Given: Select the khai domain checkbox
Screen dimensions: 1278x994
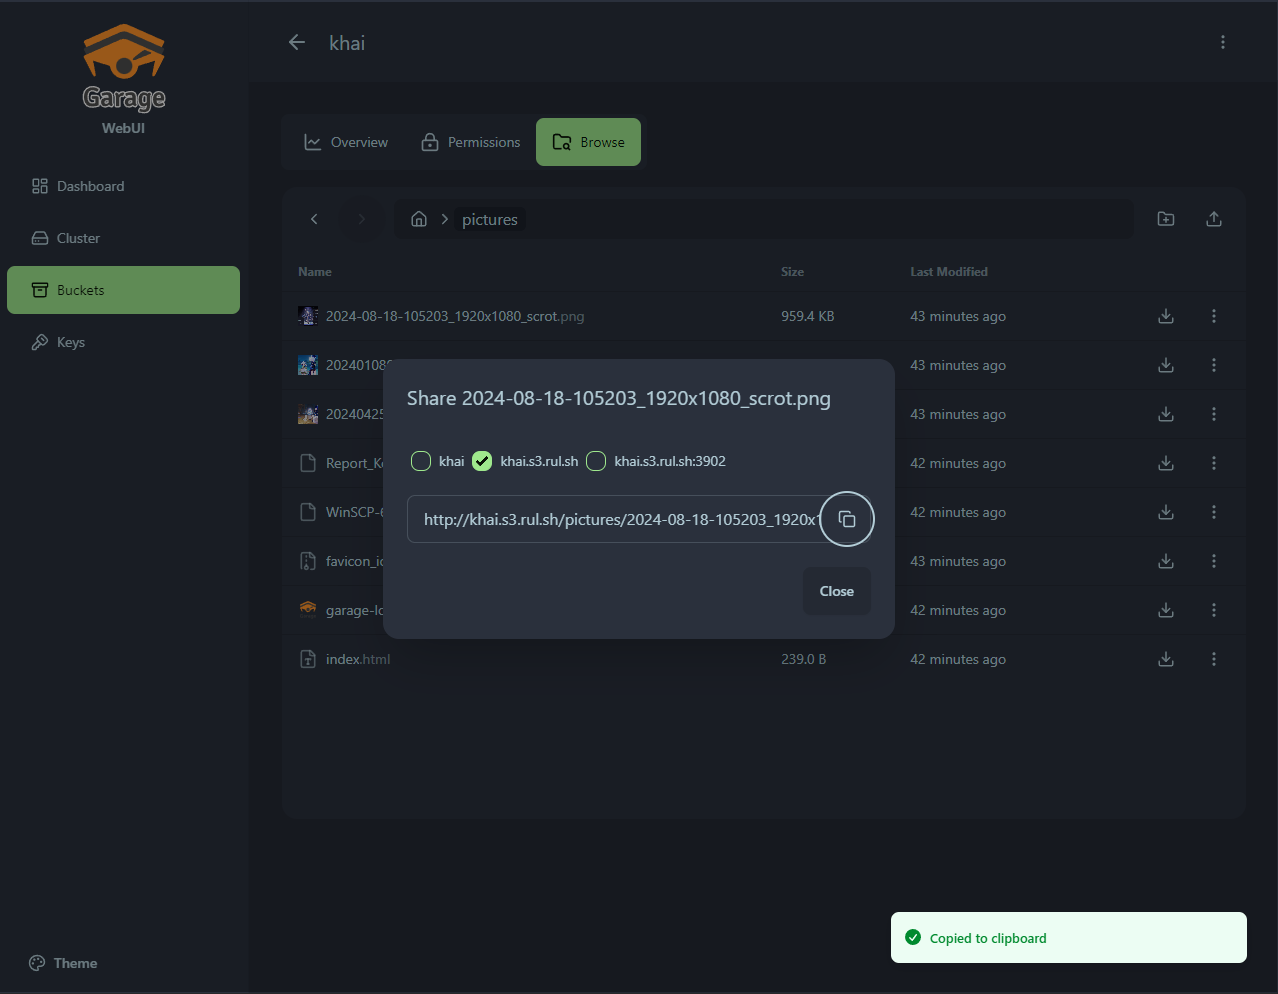Looking at the screenshot, I should coord(422,461).
